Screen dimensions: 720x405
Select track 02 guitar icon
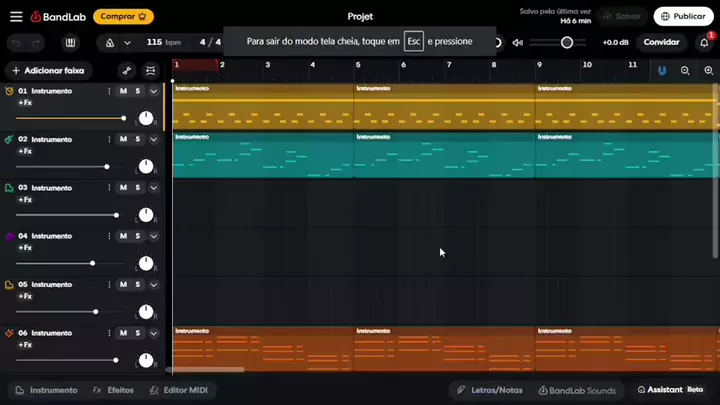[9, 139]
